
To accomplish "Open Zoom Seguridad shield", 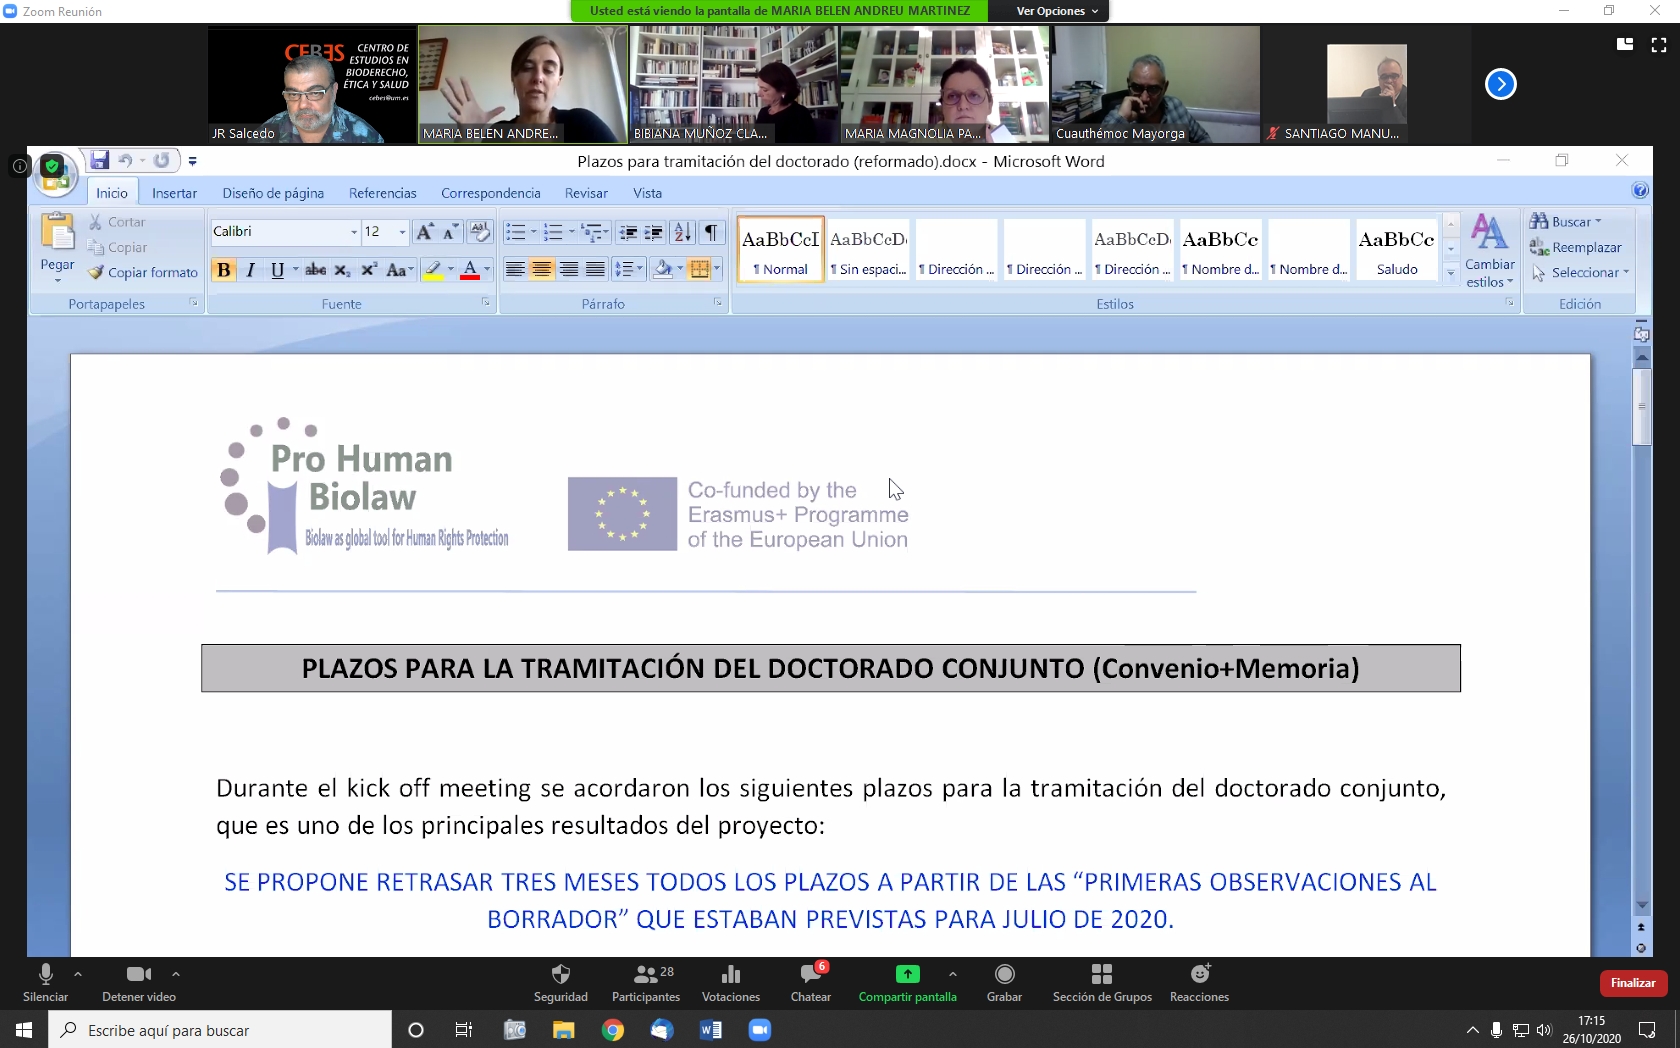I will tap(561, 983).
